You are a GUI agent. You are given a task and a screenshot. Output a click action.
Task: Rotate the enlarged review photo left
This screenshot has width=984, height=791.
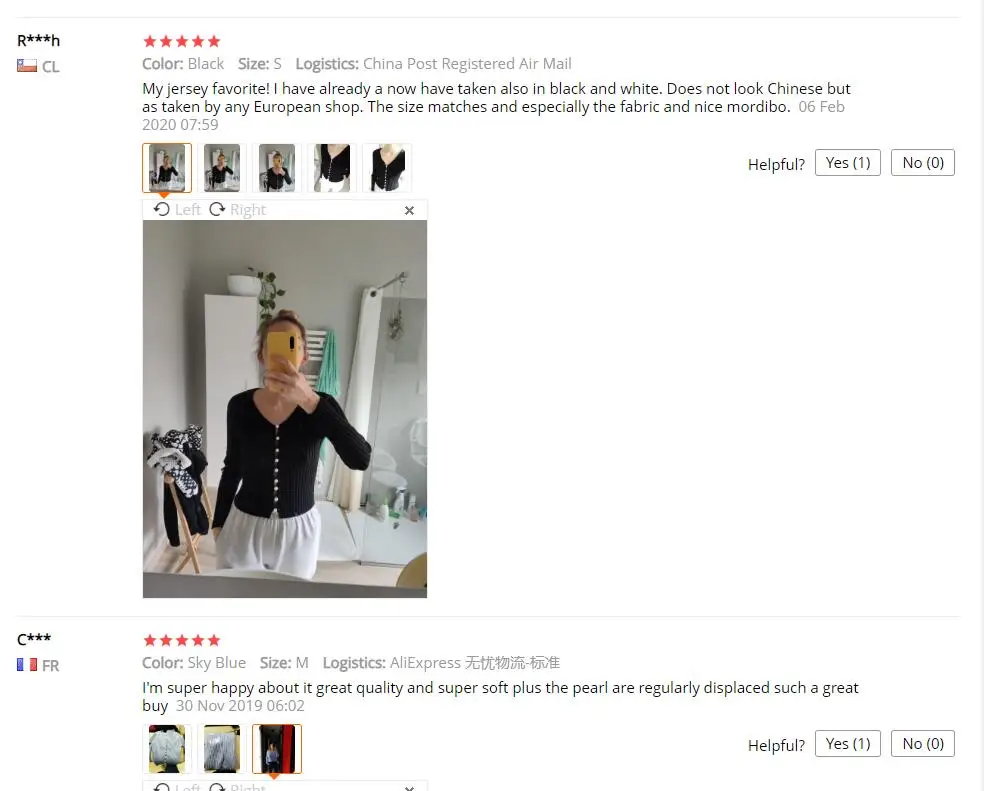(177, 210)
